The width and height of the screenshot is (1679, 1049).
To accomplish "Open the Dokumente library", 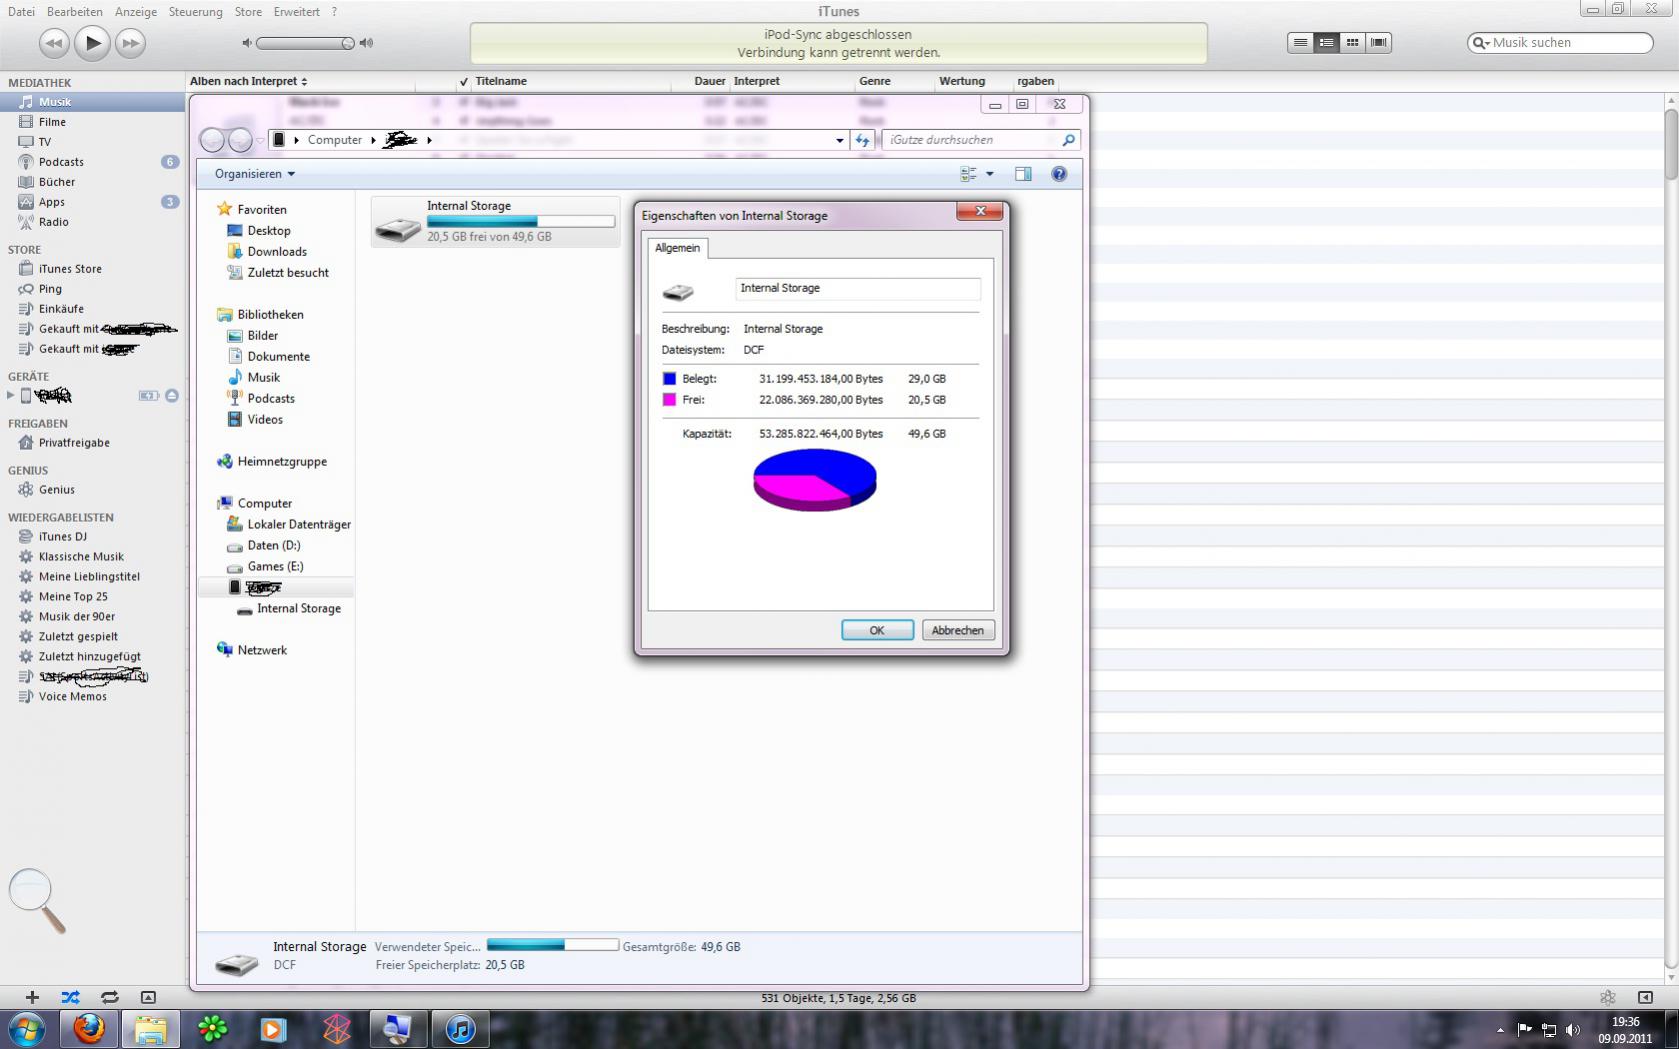I will tap(278, 357).
